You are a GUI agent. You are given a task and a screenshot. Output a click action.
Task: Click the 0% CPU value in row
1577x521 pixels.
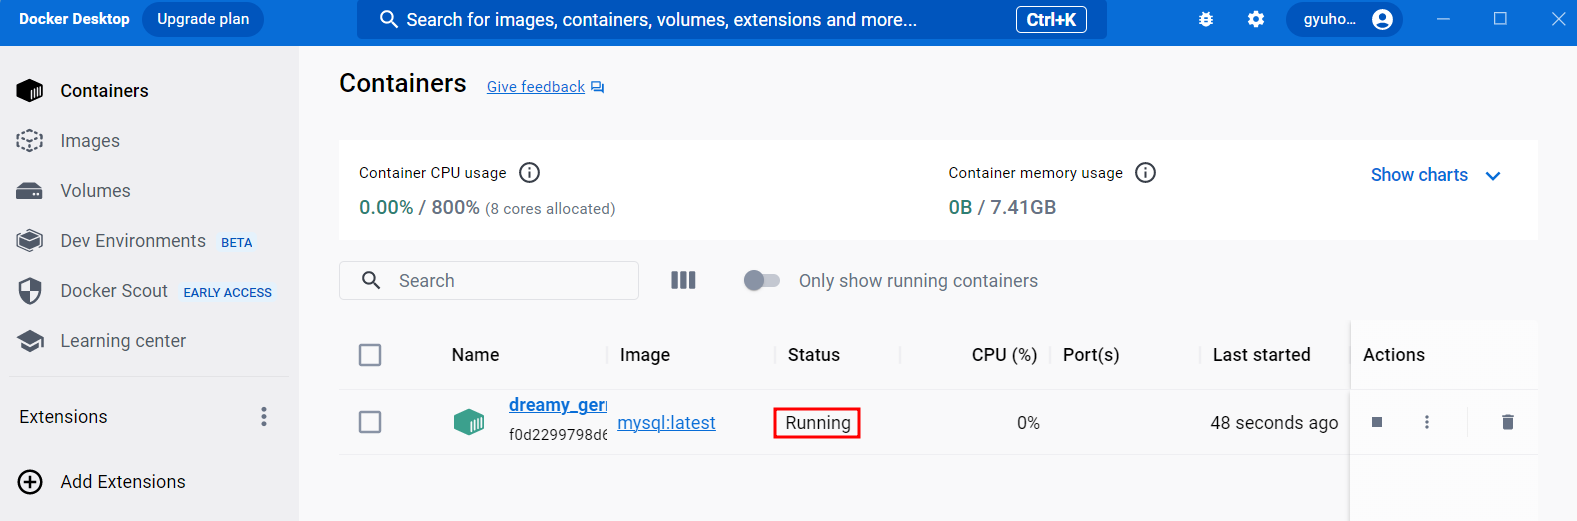coord(1028,423)
